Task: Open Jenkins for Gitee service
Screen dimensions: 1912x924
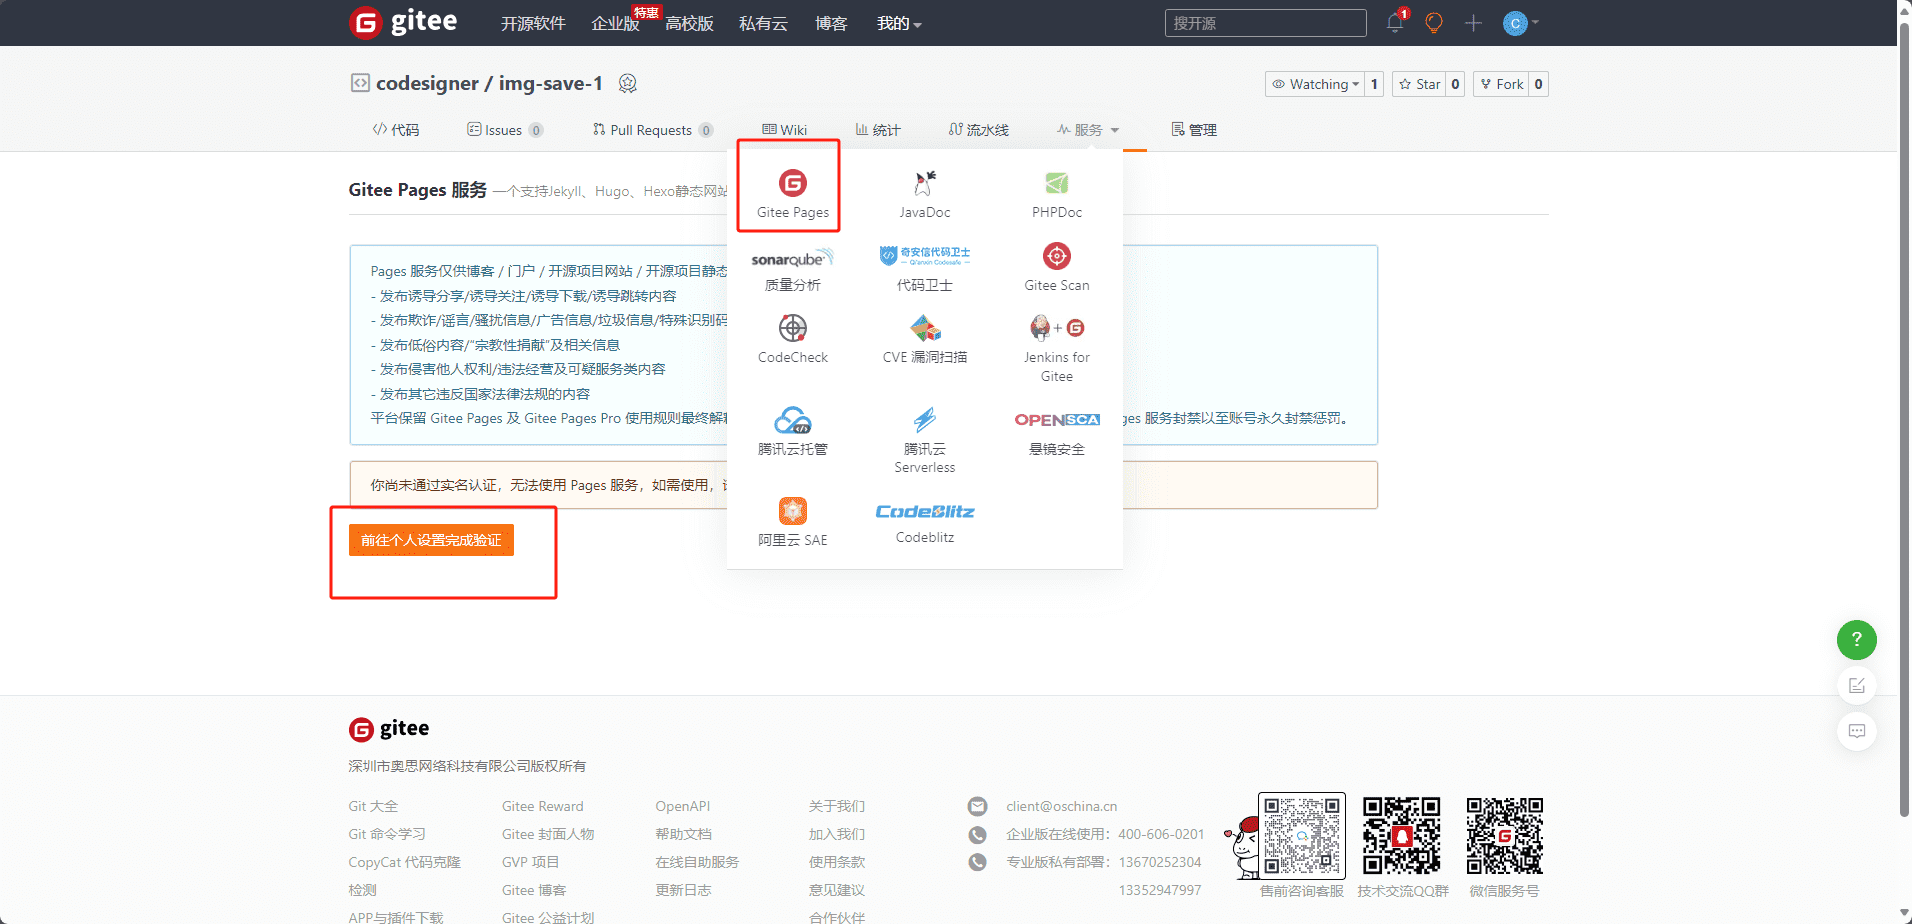Action: coord(1056,348)
